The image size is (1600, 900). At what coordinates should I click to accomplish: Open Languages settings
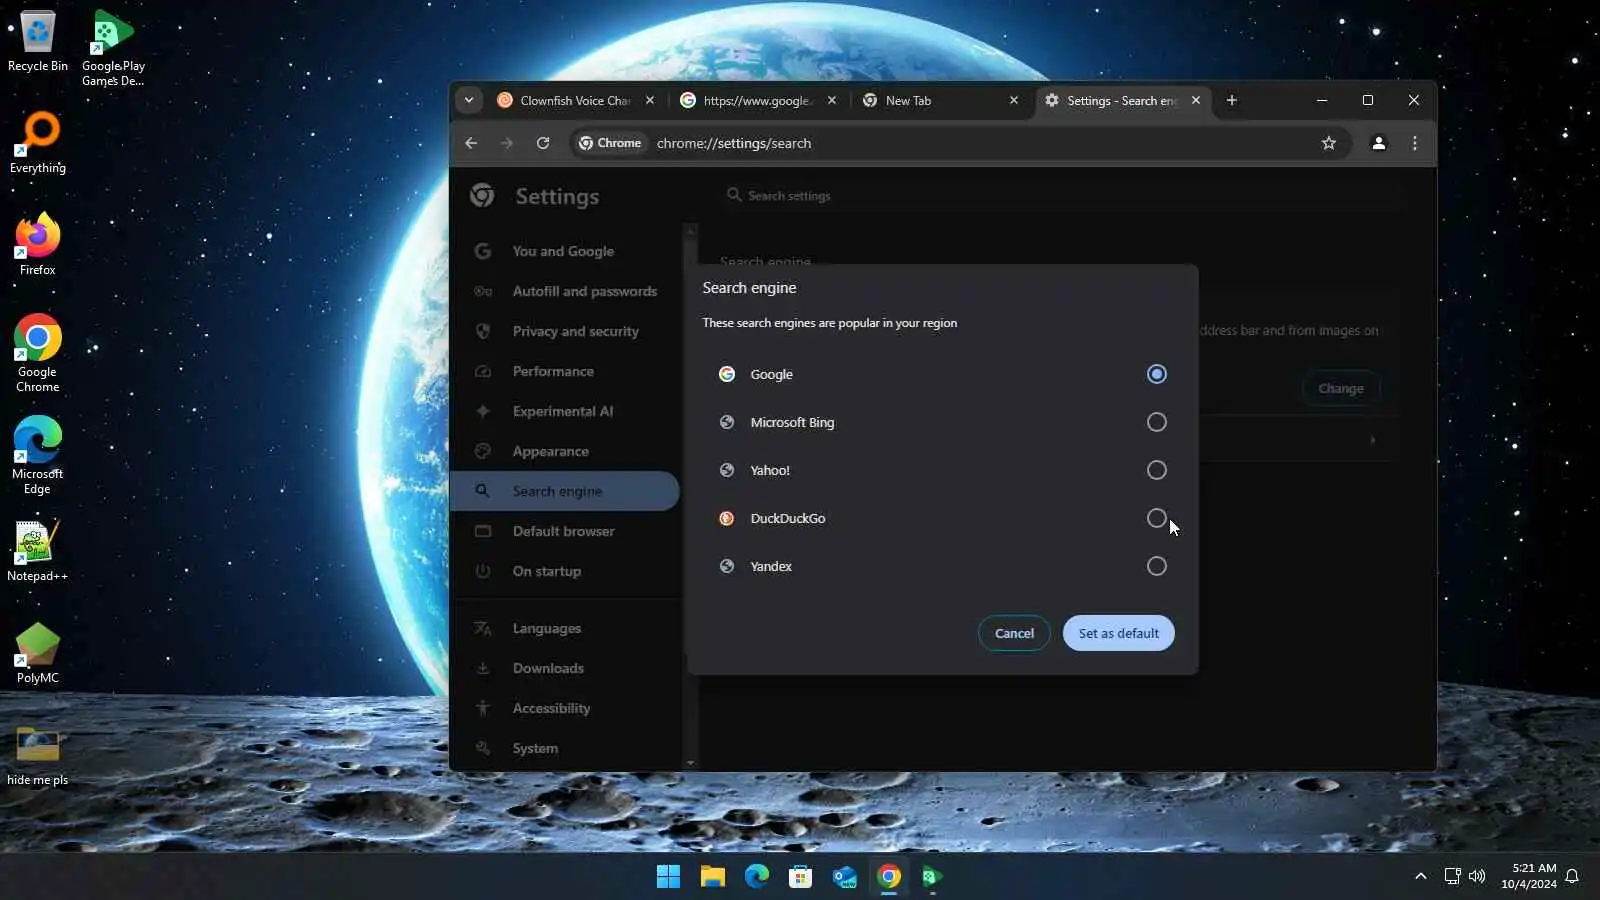[x=564, y=628]
